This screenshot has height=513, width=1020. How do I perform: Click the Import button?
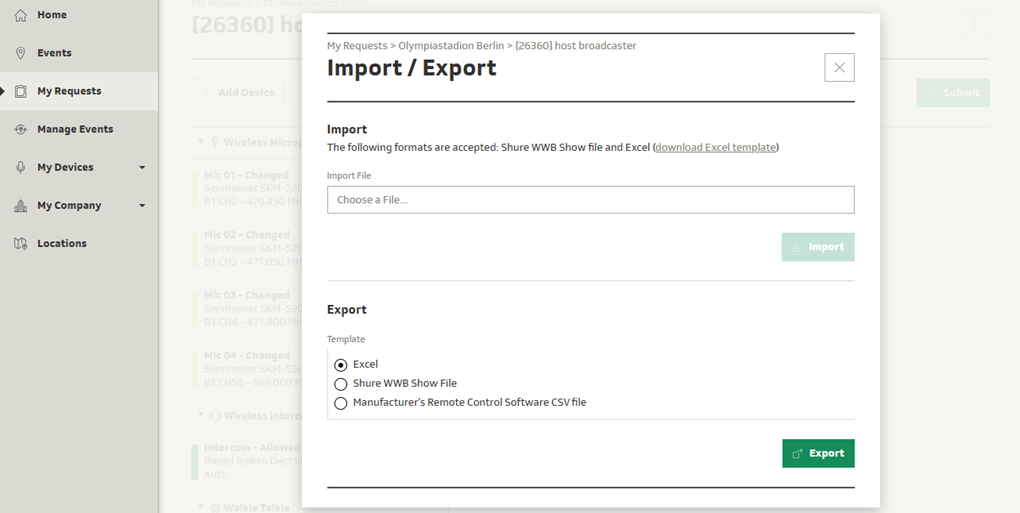(x=817, y=247)
